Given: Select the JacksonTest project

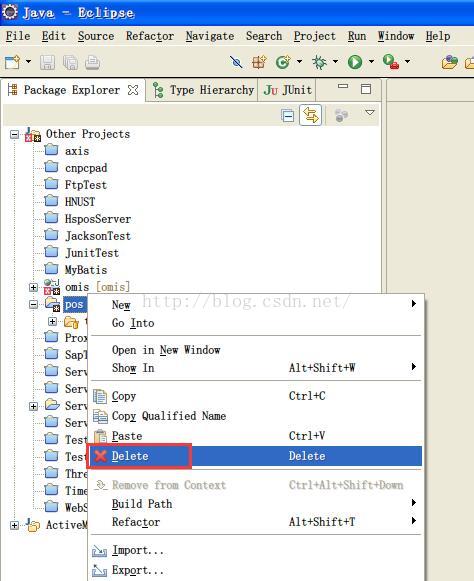Looking at the screenshot, I should (98, 236).
